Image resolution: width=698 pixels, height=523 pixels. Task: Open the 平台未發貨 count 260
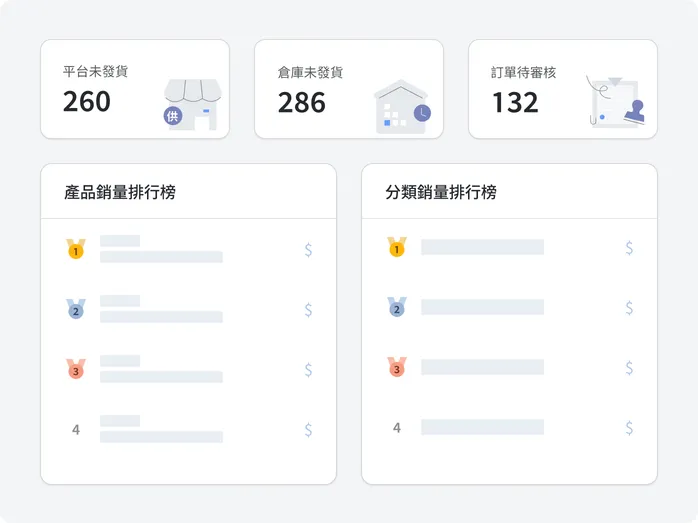[87, 101]
